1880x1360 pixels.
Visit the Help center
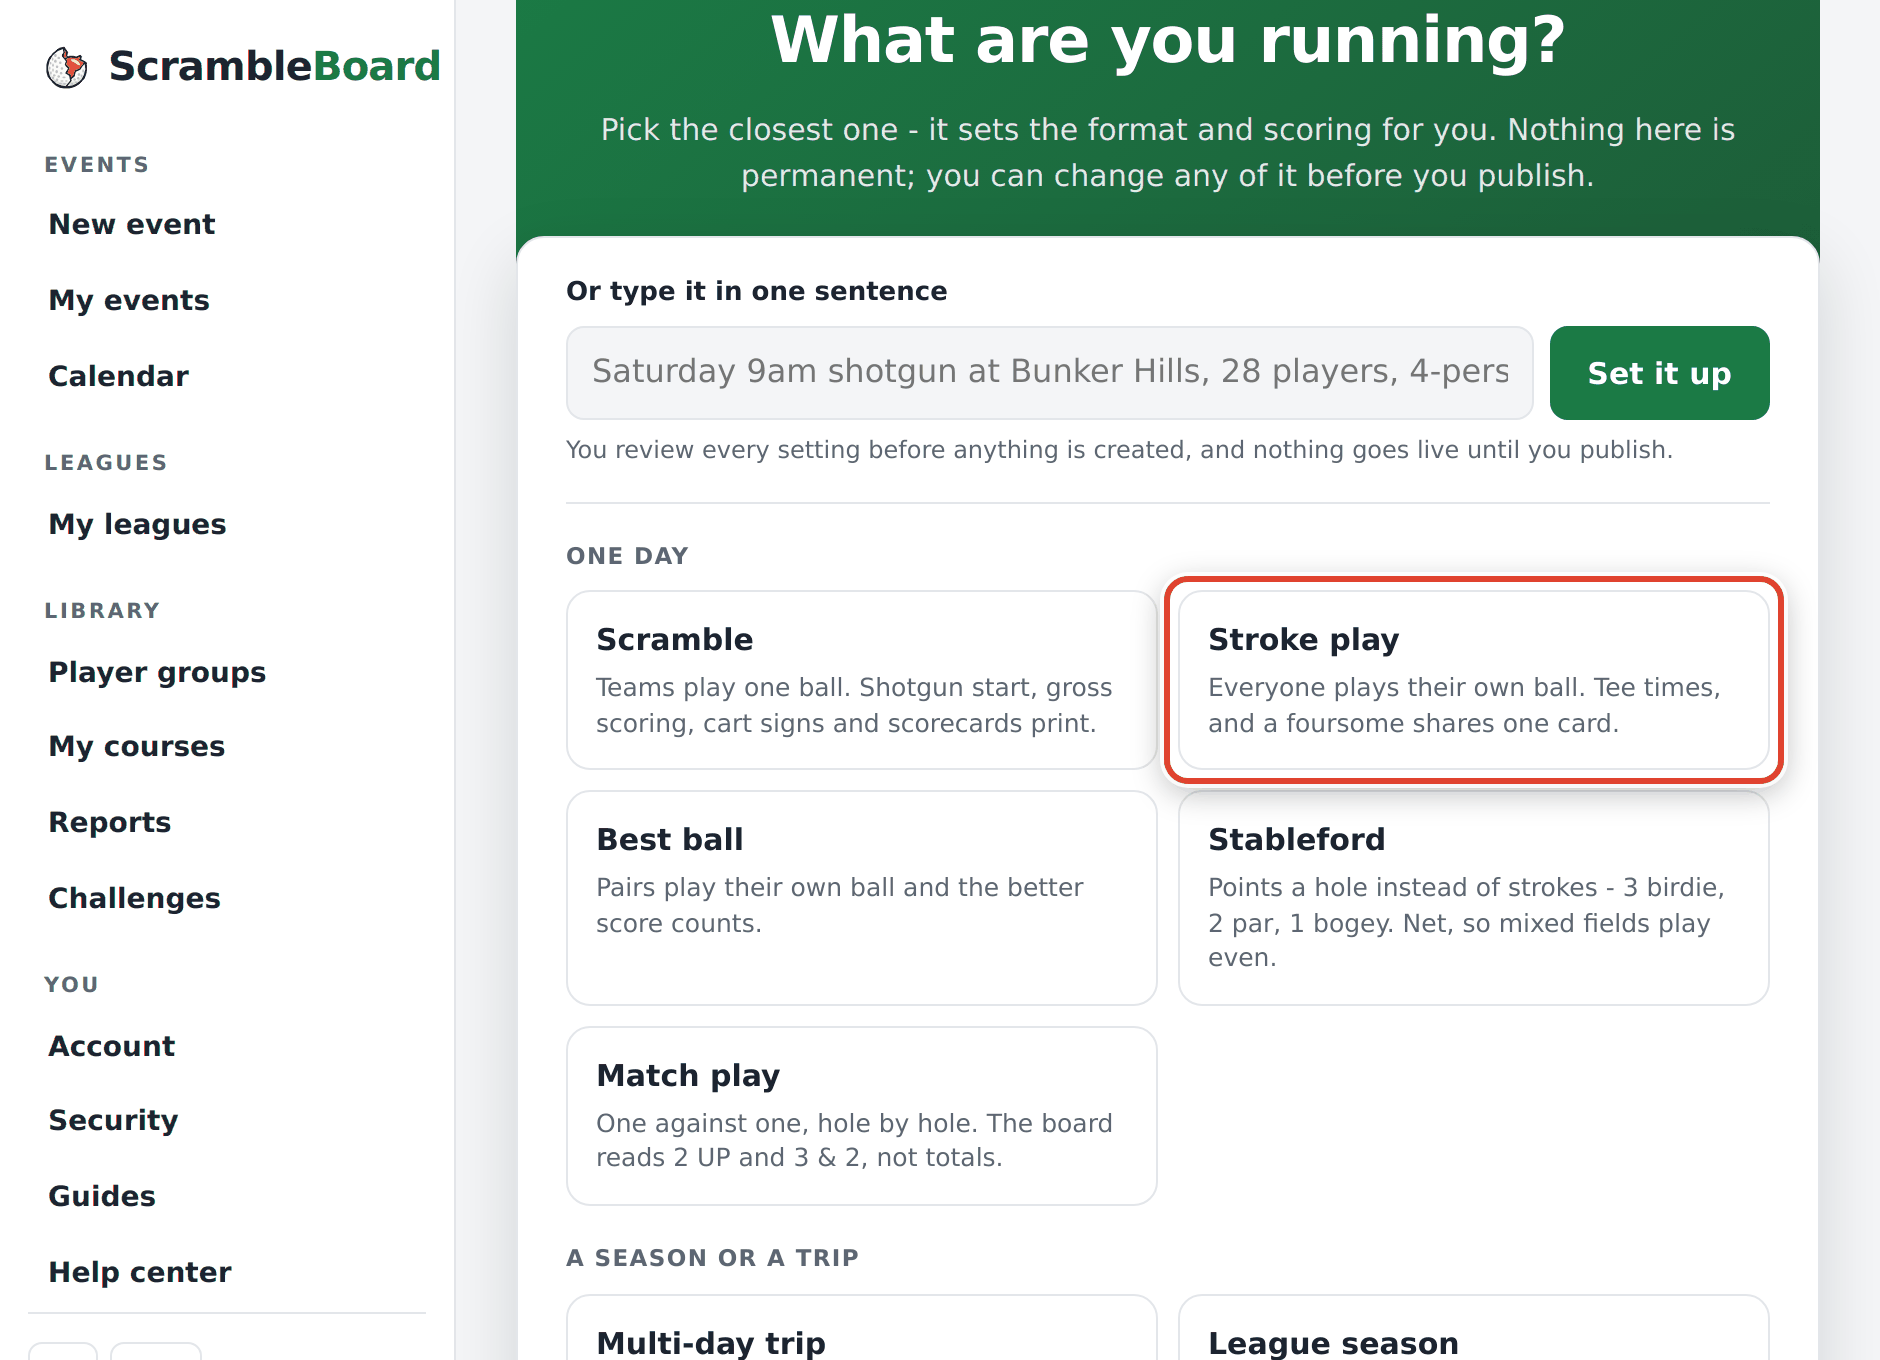point(140,1272)
